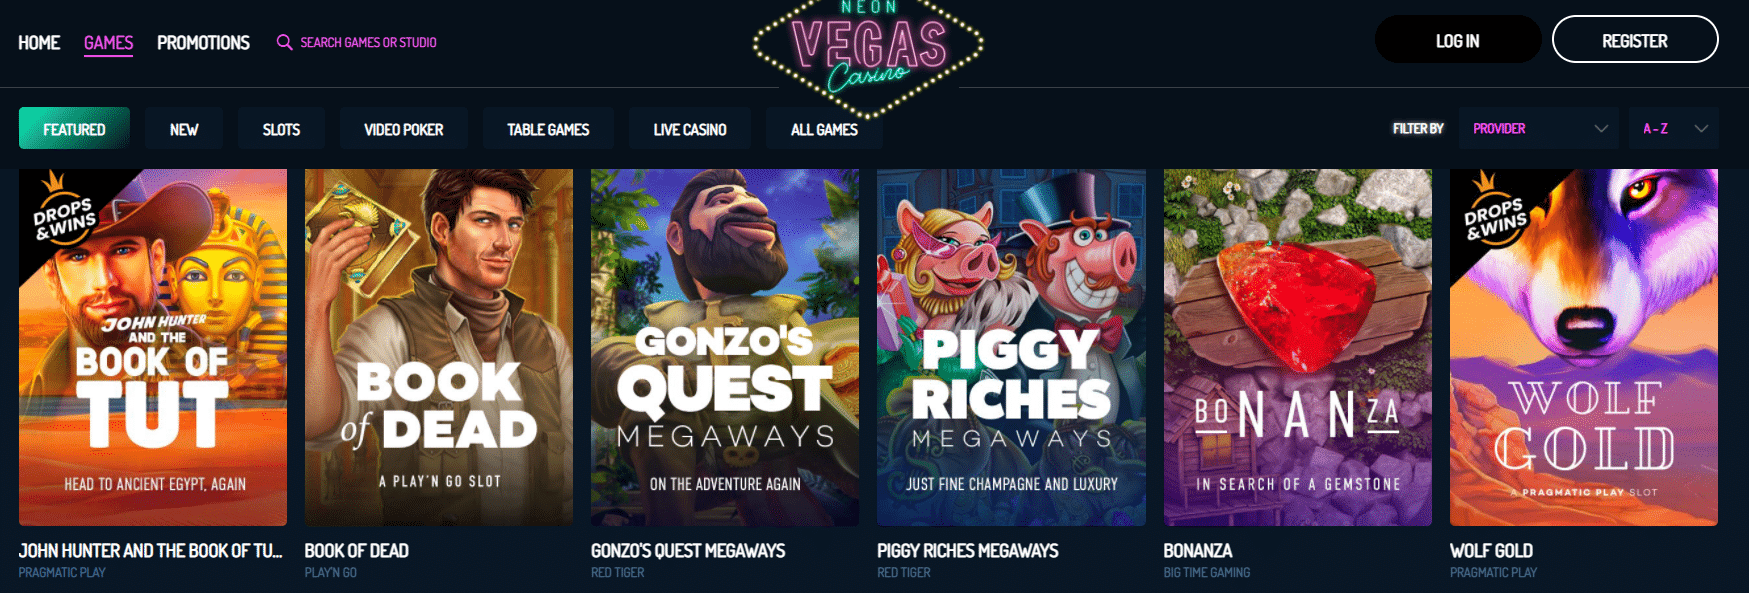Viewport: 1749px width, 593px height.
Task: Click the Piggy Riches Megaways title link
Action: (x=967, y=551)
